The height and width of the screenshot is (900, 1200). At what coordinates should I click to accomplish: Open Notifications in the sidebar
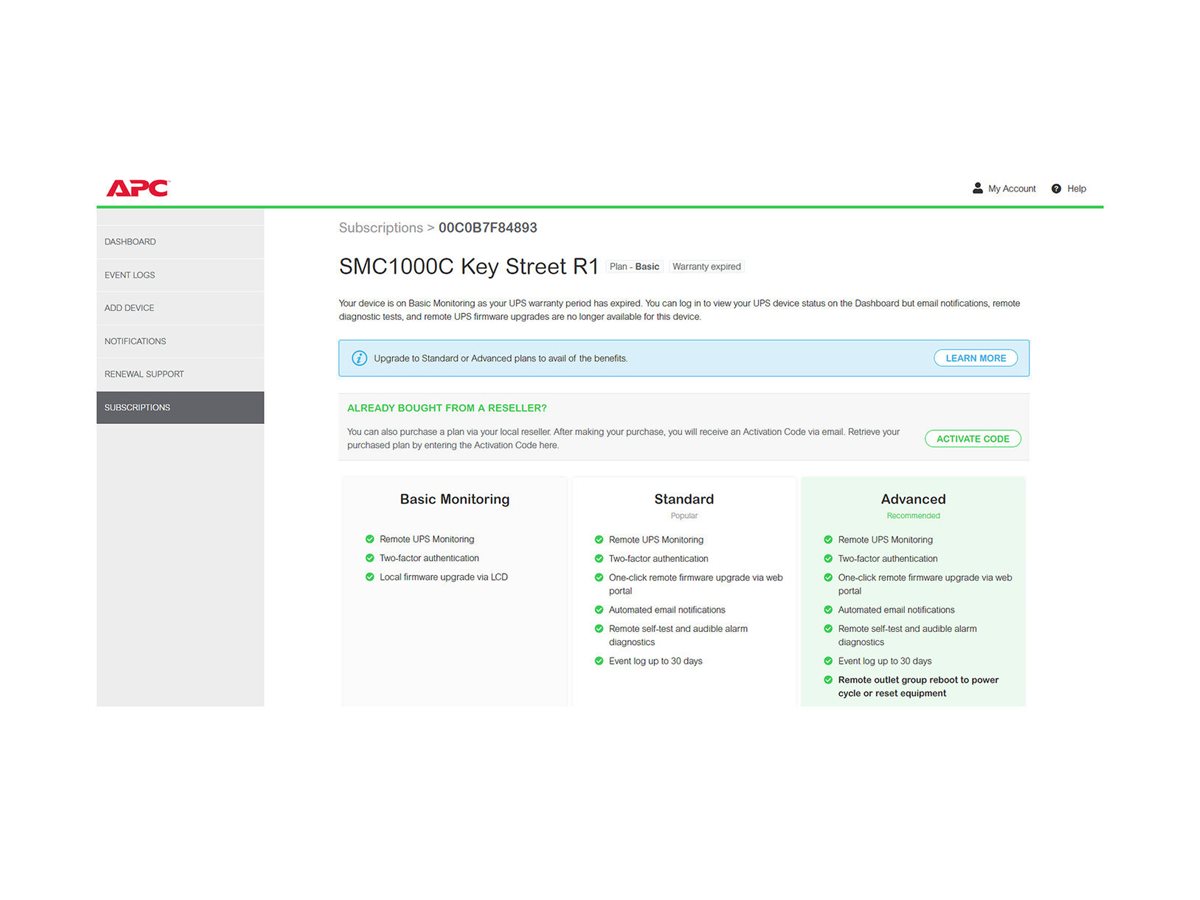tap(135, 341)
